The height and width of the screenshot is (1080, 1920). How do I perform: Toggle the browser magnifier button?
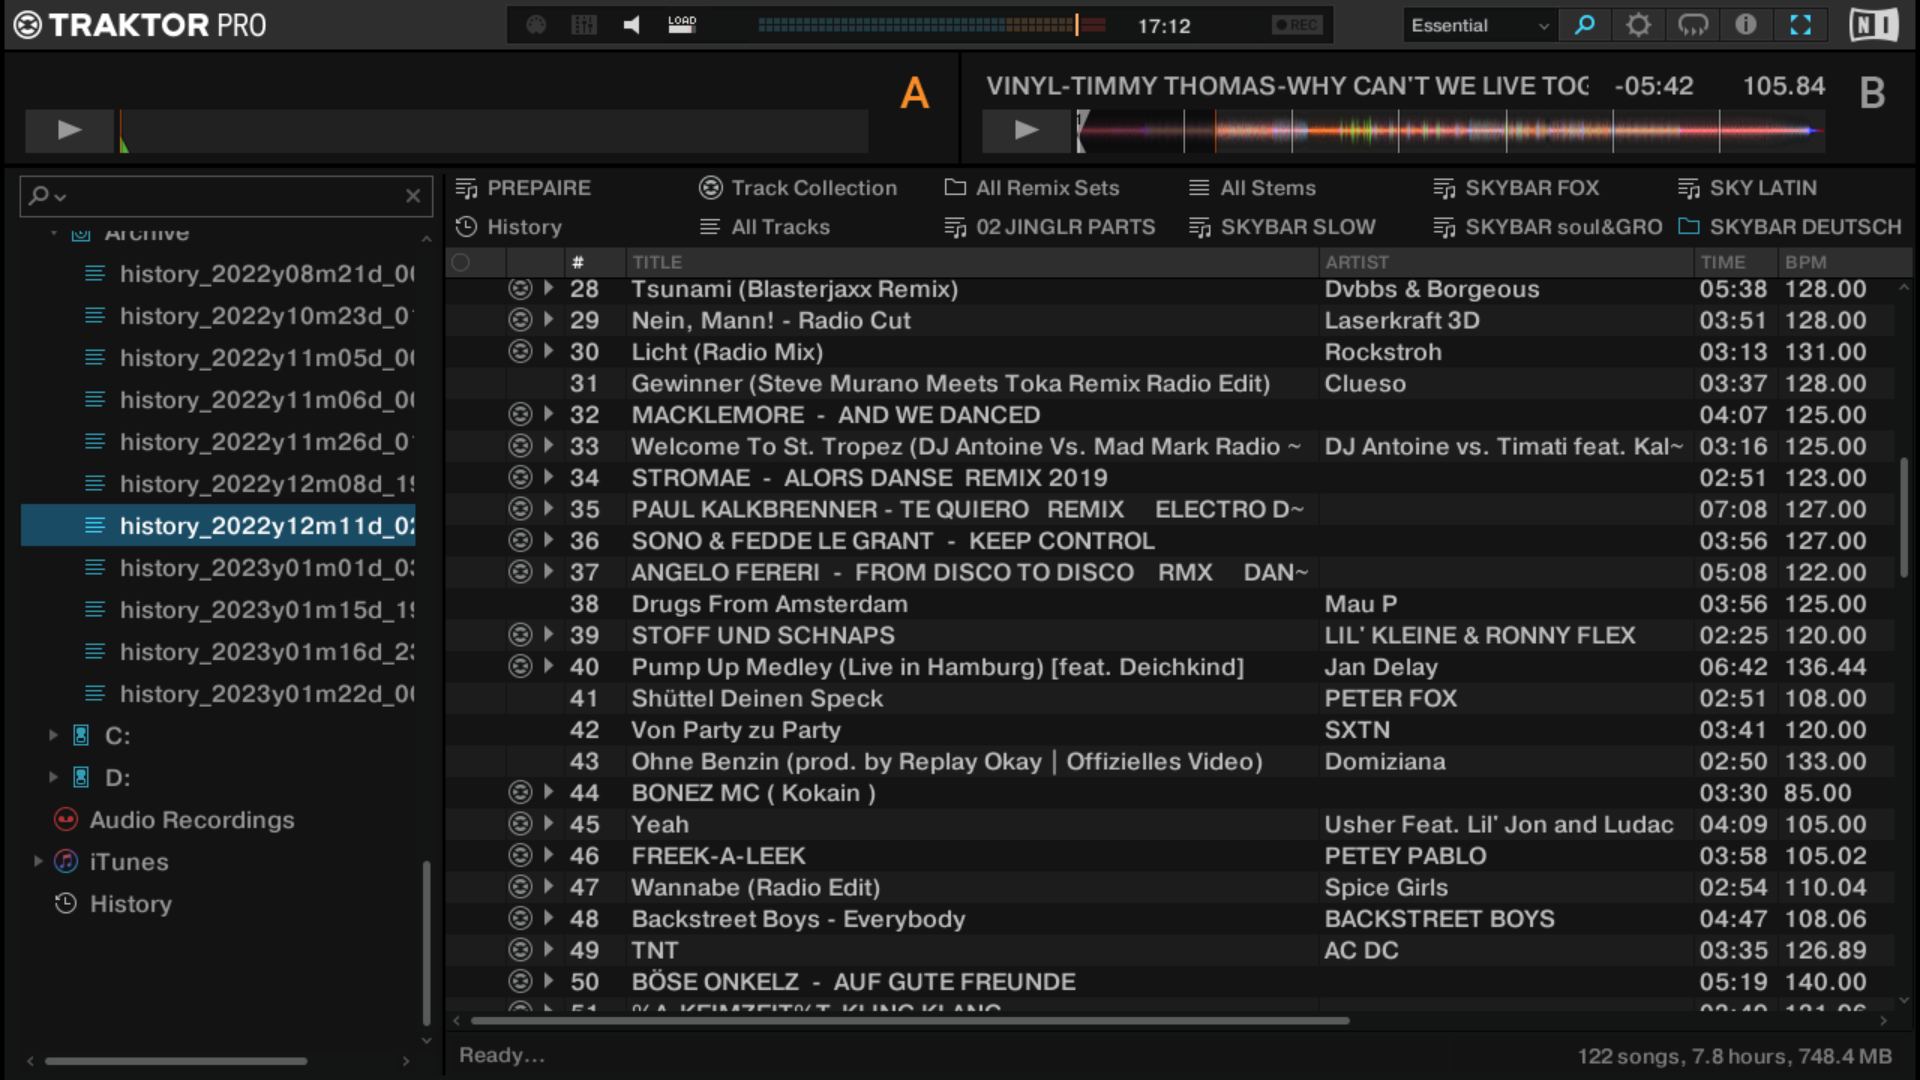tap(1584, 25)
